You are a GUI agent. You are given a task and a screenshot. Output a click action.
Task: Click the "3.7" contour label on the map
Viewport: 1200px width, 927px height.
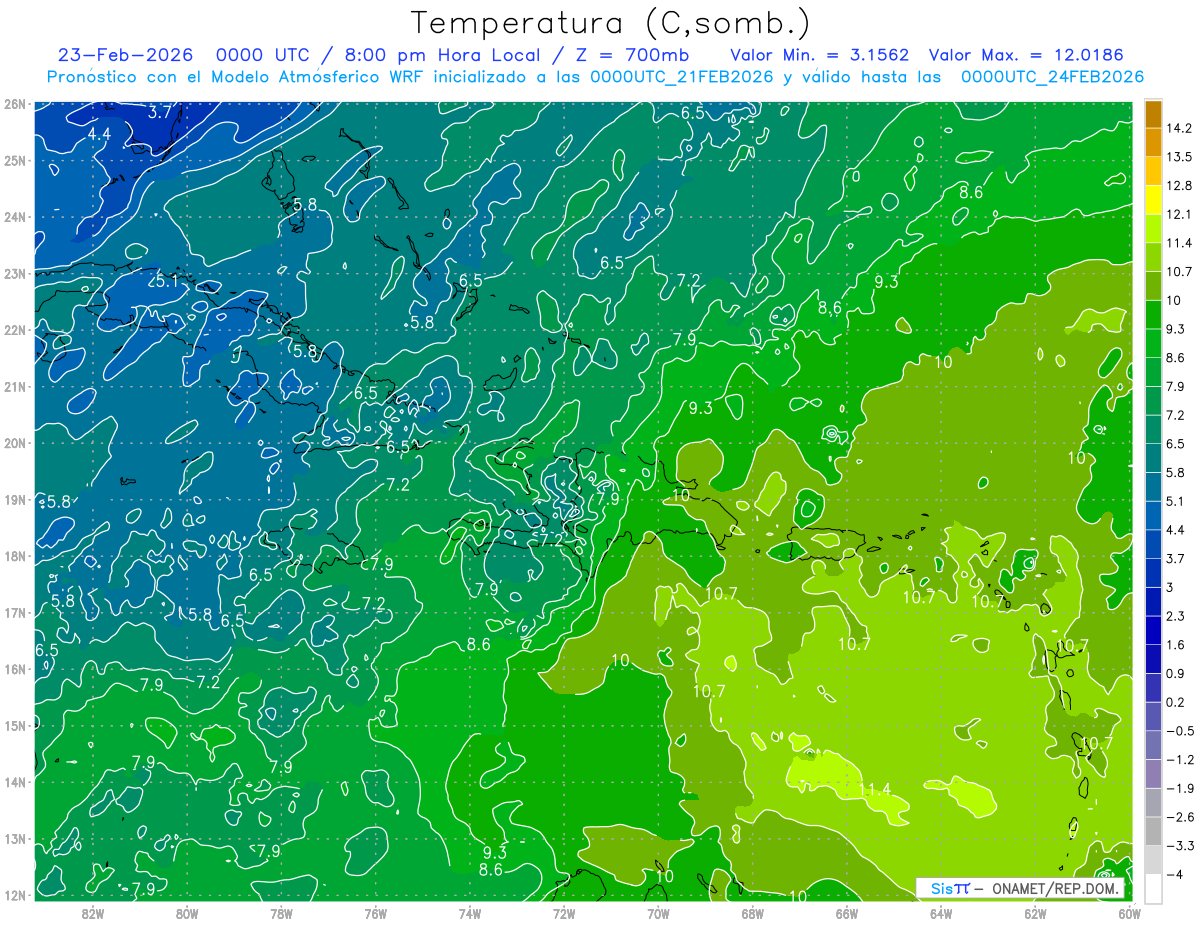pos(160,112)
